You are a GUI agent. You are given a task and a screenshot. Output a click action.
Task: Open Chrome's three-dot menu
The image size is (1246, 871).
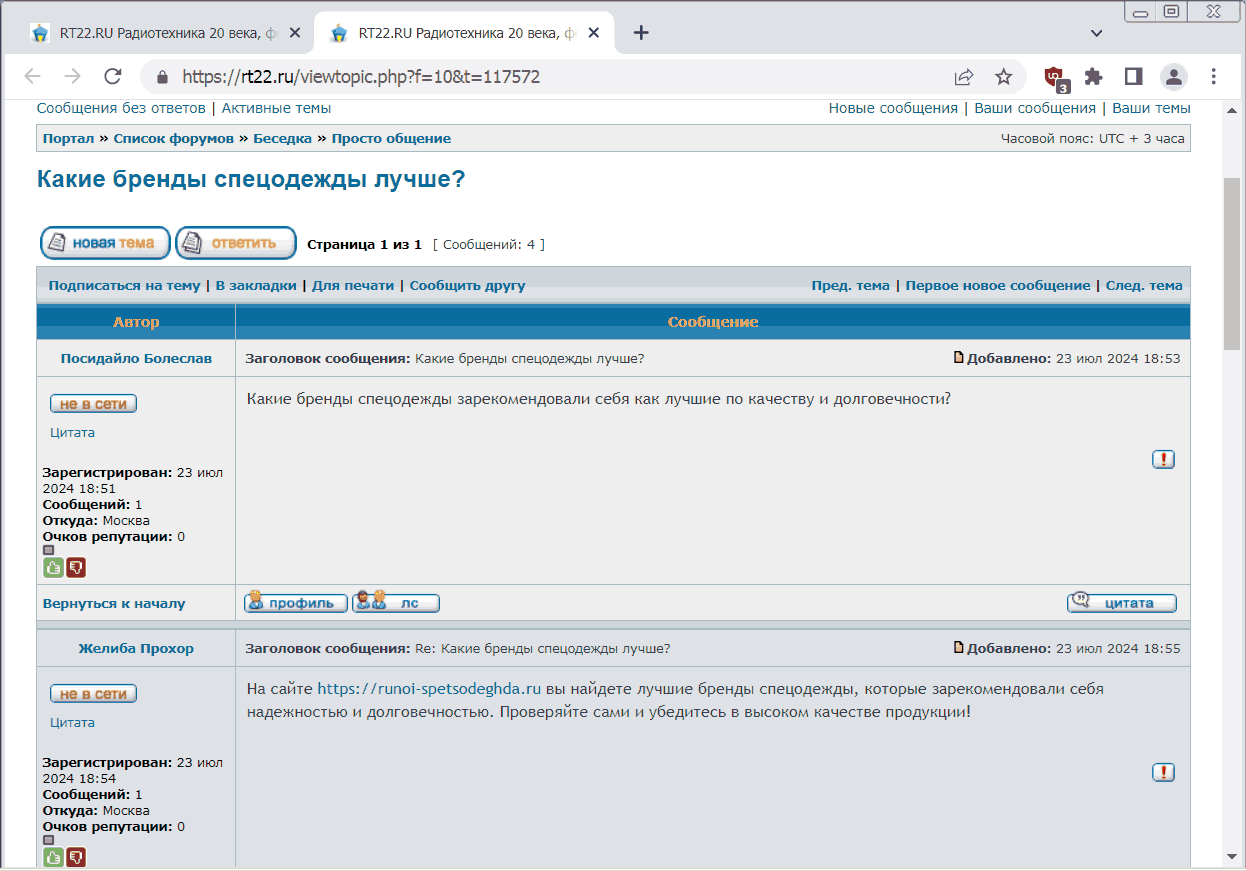(1214, 77)
